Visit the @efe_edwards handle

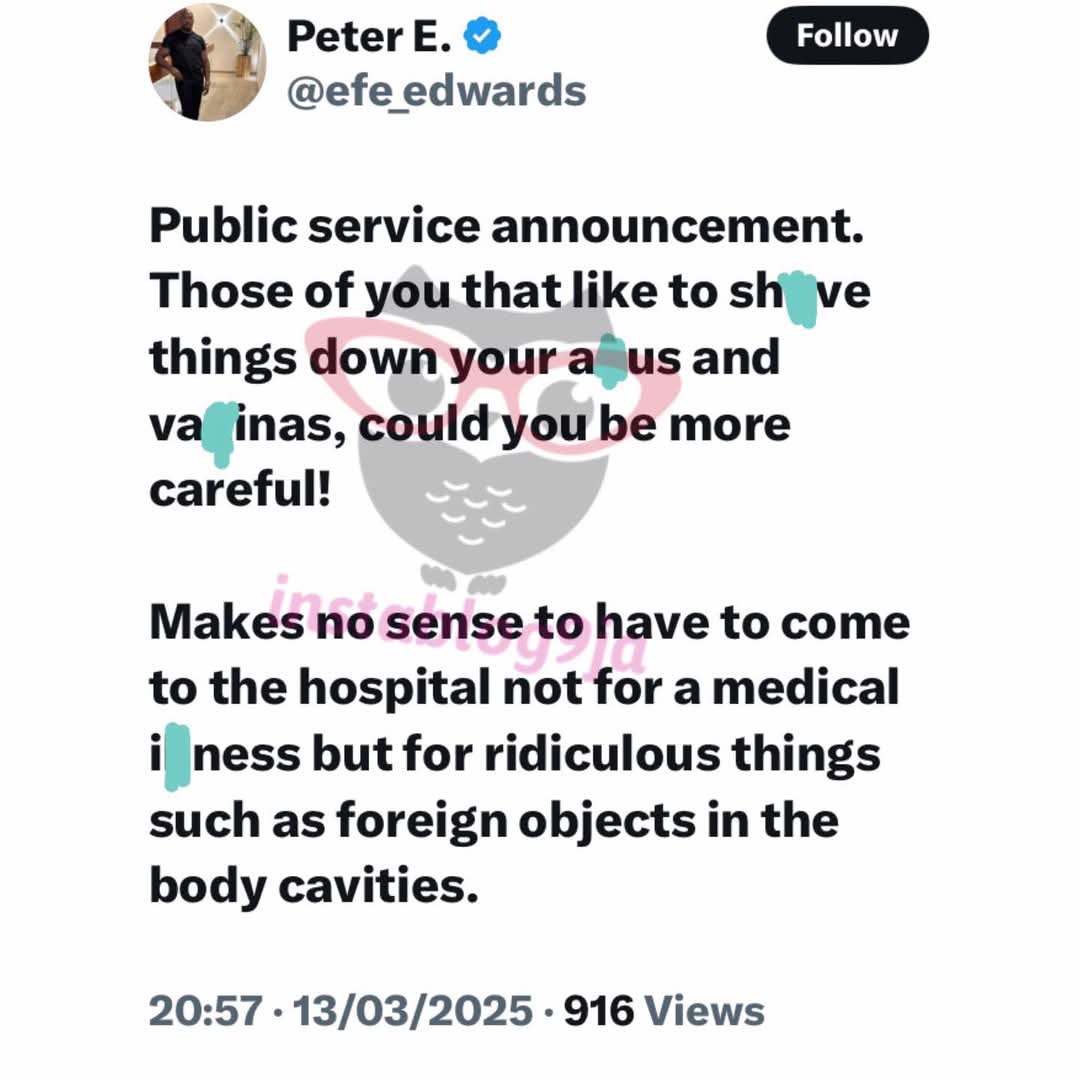click(436, 92)
